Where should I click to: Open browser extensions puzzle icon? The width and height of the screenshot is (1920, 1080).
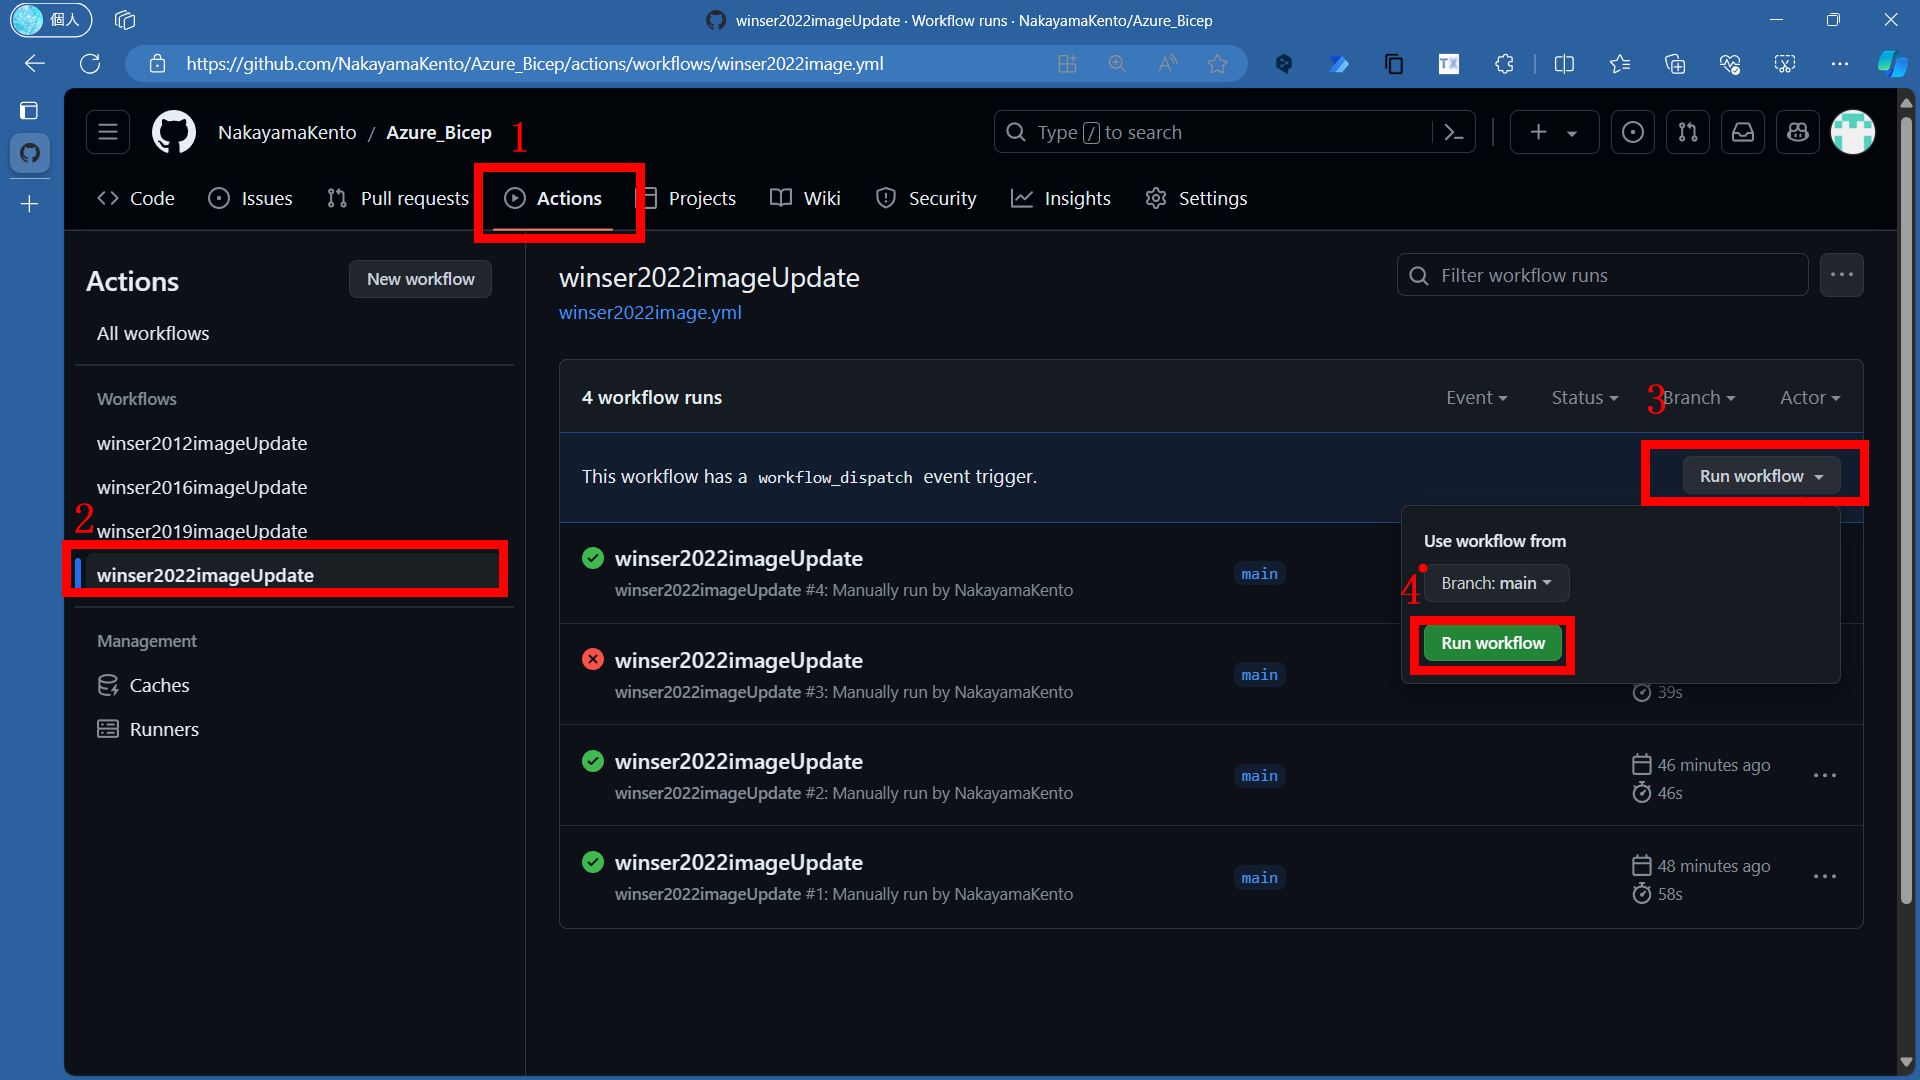1504,64
